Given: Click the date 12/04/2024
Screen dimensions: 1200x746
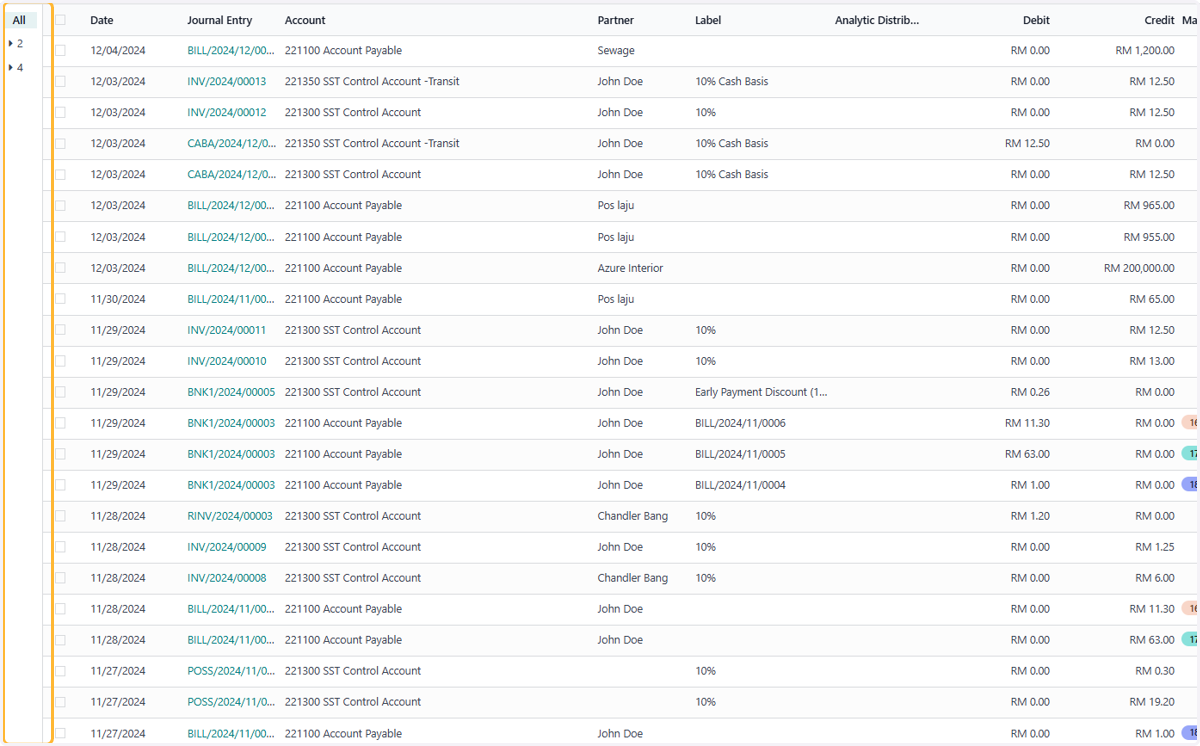Looking at the screenshot, I should pos(118,51).
